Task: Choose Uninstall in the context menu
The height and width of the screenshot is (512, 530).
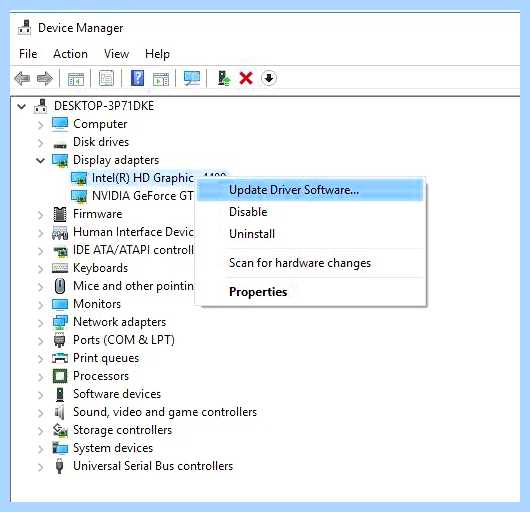Action: 310,234
